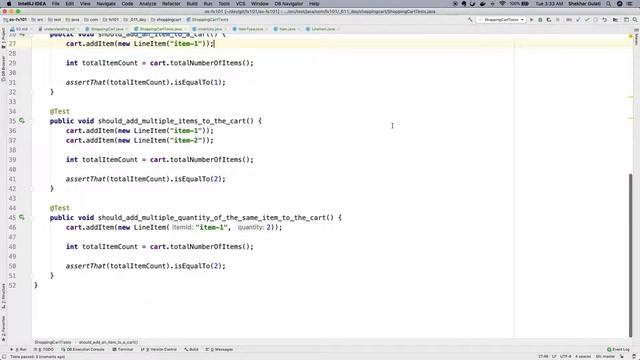Place cursor on line 46 addItem call
The image size is (640, 360).
(174, 227)
